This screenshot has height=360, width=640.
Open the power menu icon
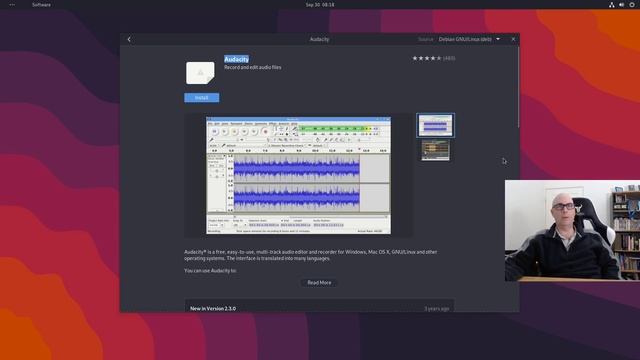click(x=632, y=4)
